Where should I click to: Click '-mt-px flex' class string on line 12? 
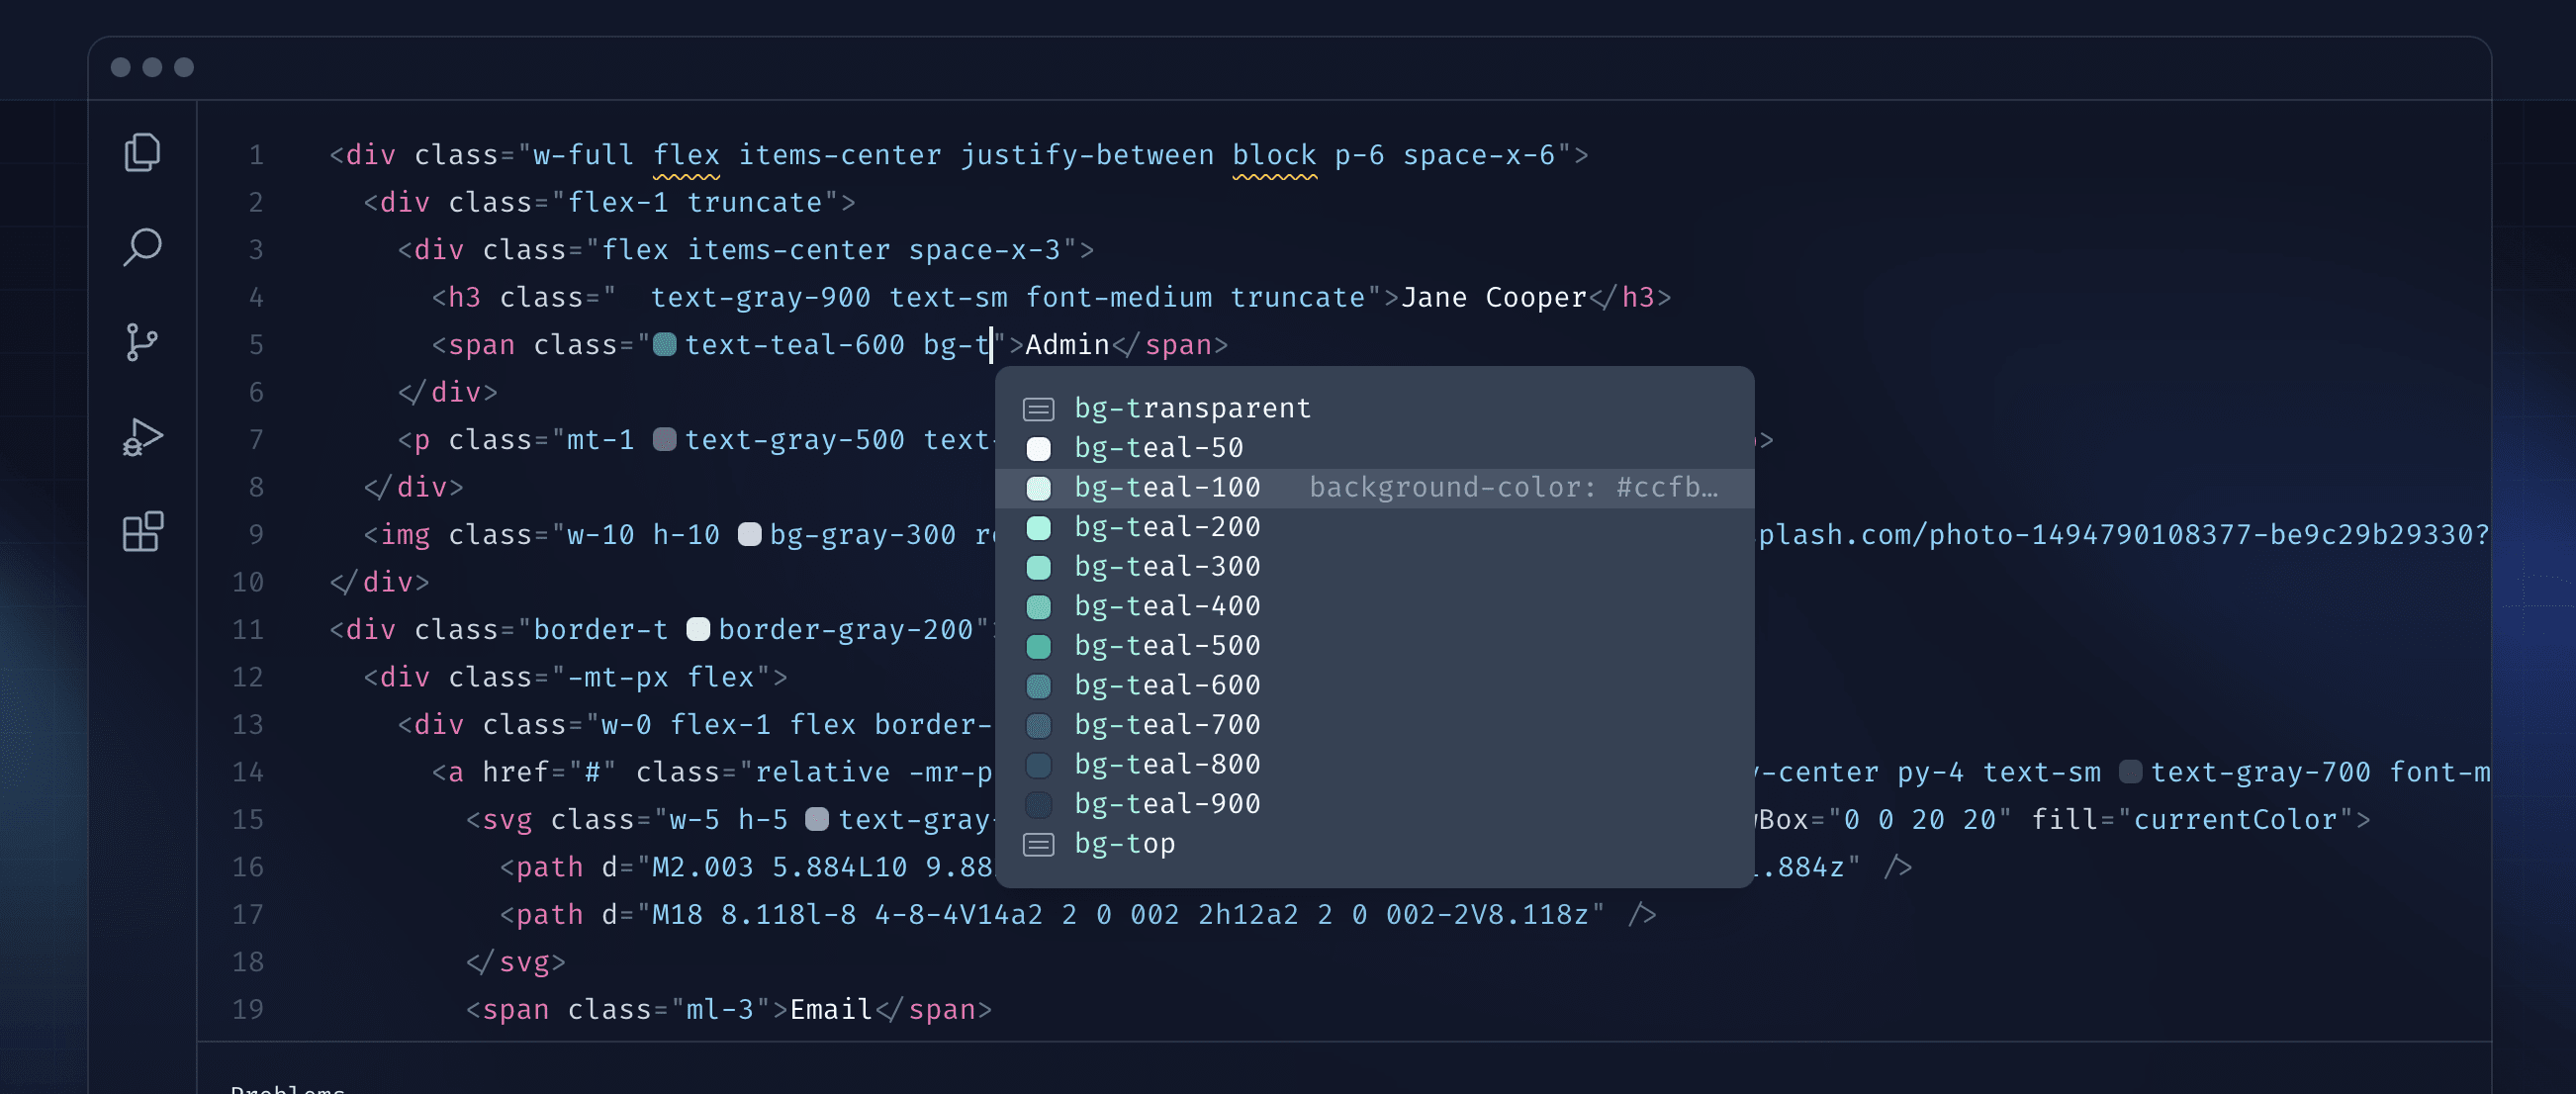pyautogui.click(x=661, y=678)
